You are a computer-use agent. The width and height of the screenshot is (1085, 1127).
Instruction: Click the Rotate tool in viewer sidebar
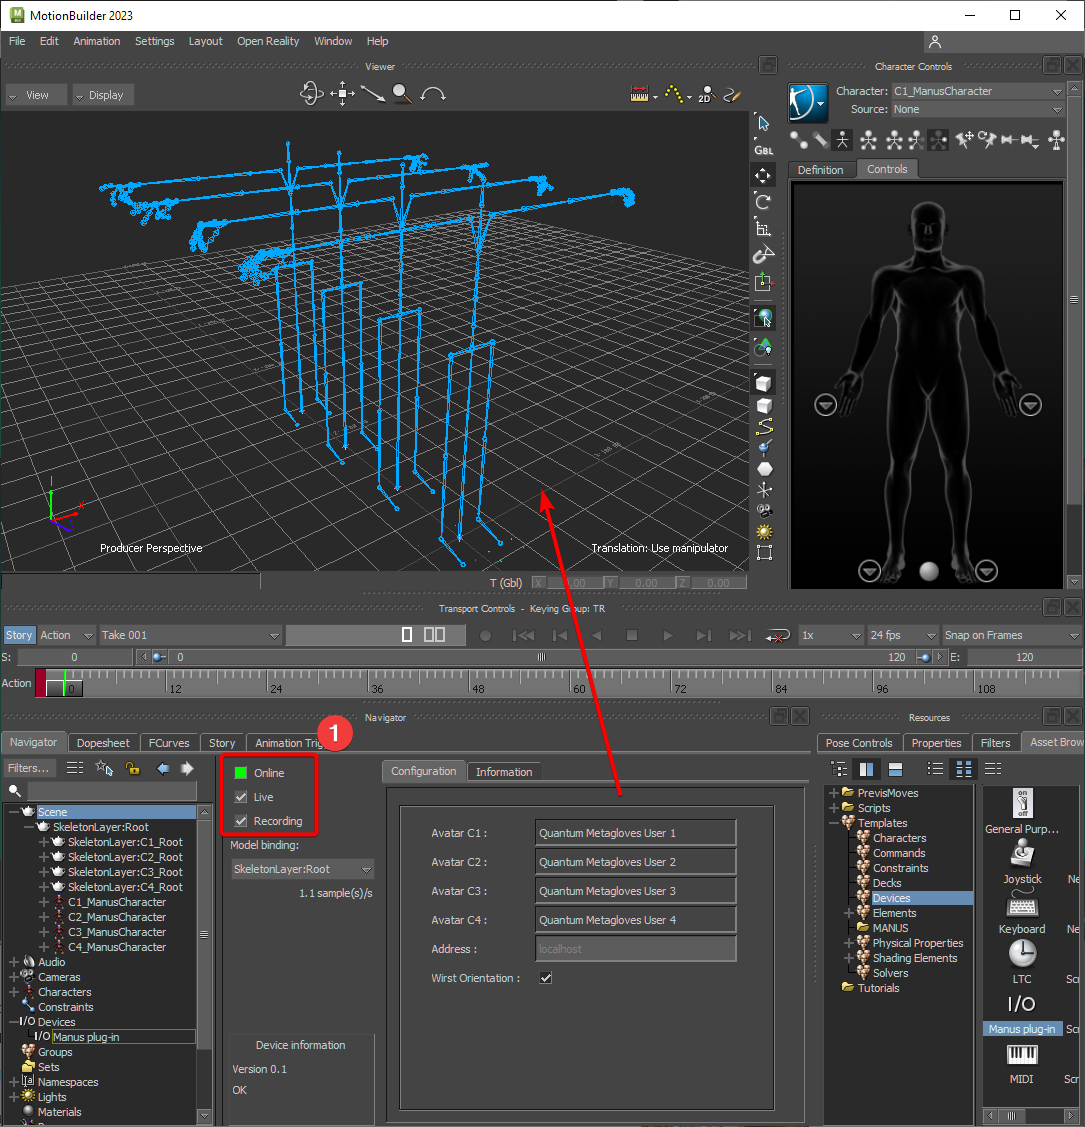(x=764, y=202)
